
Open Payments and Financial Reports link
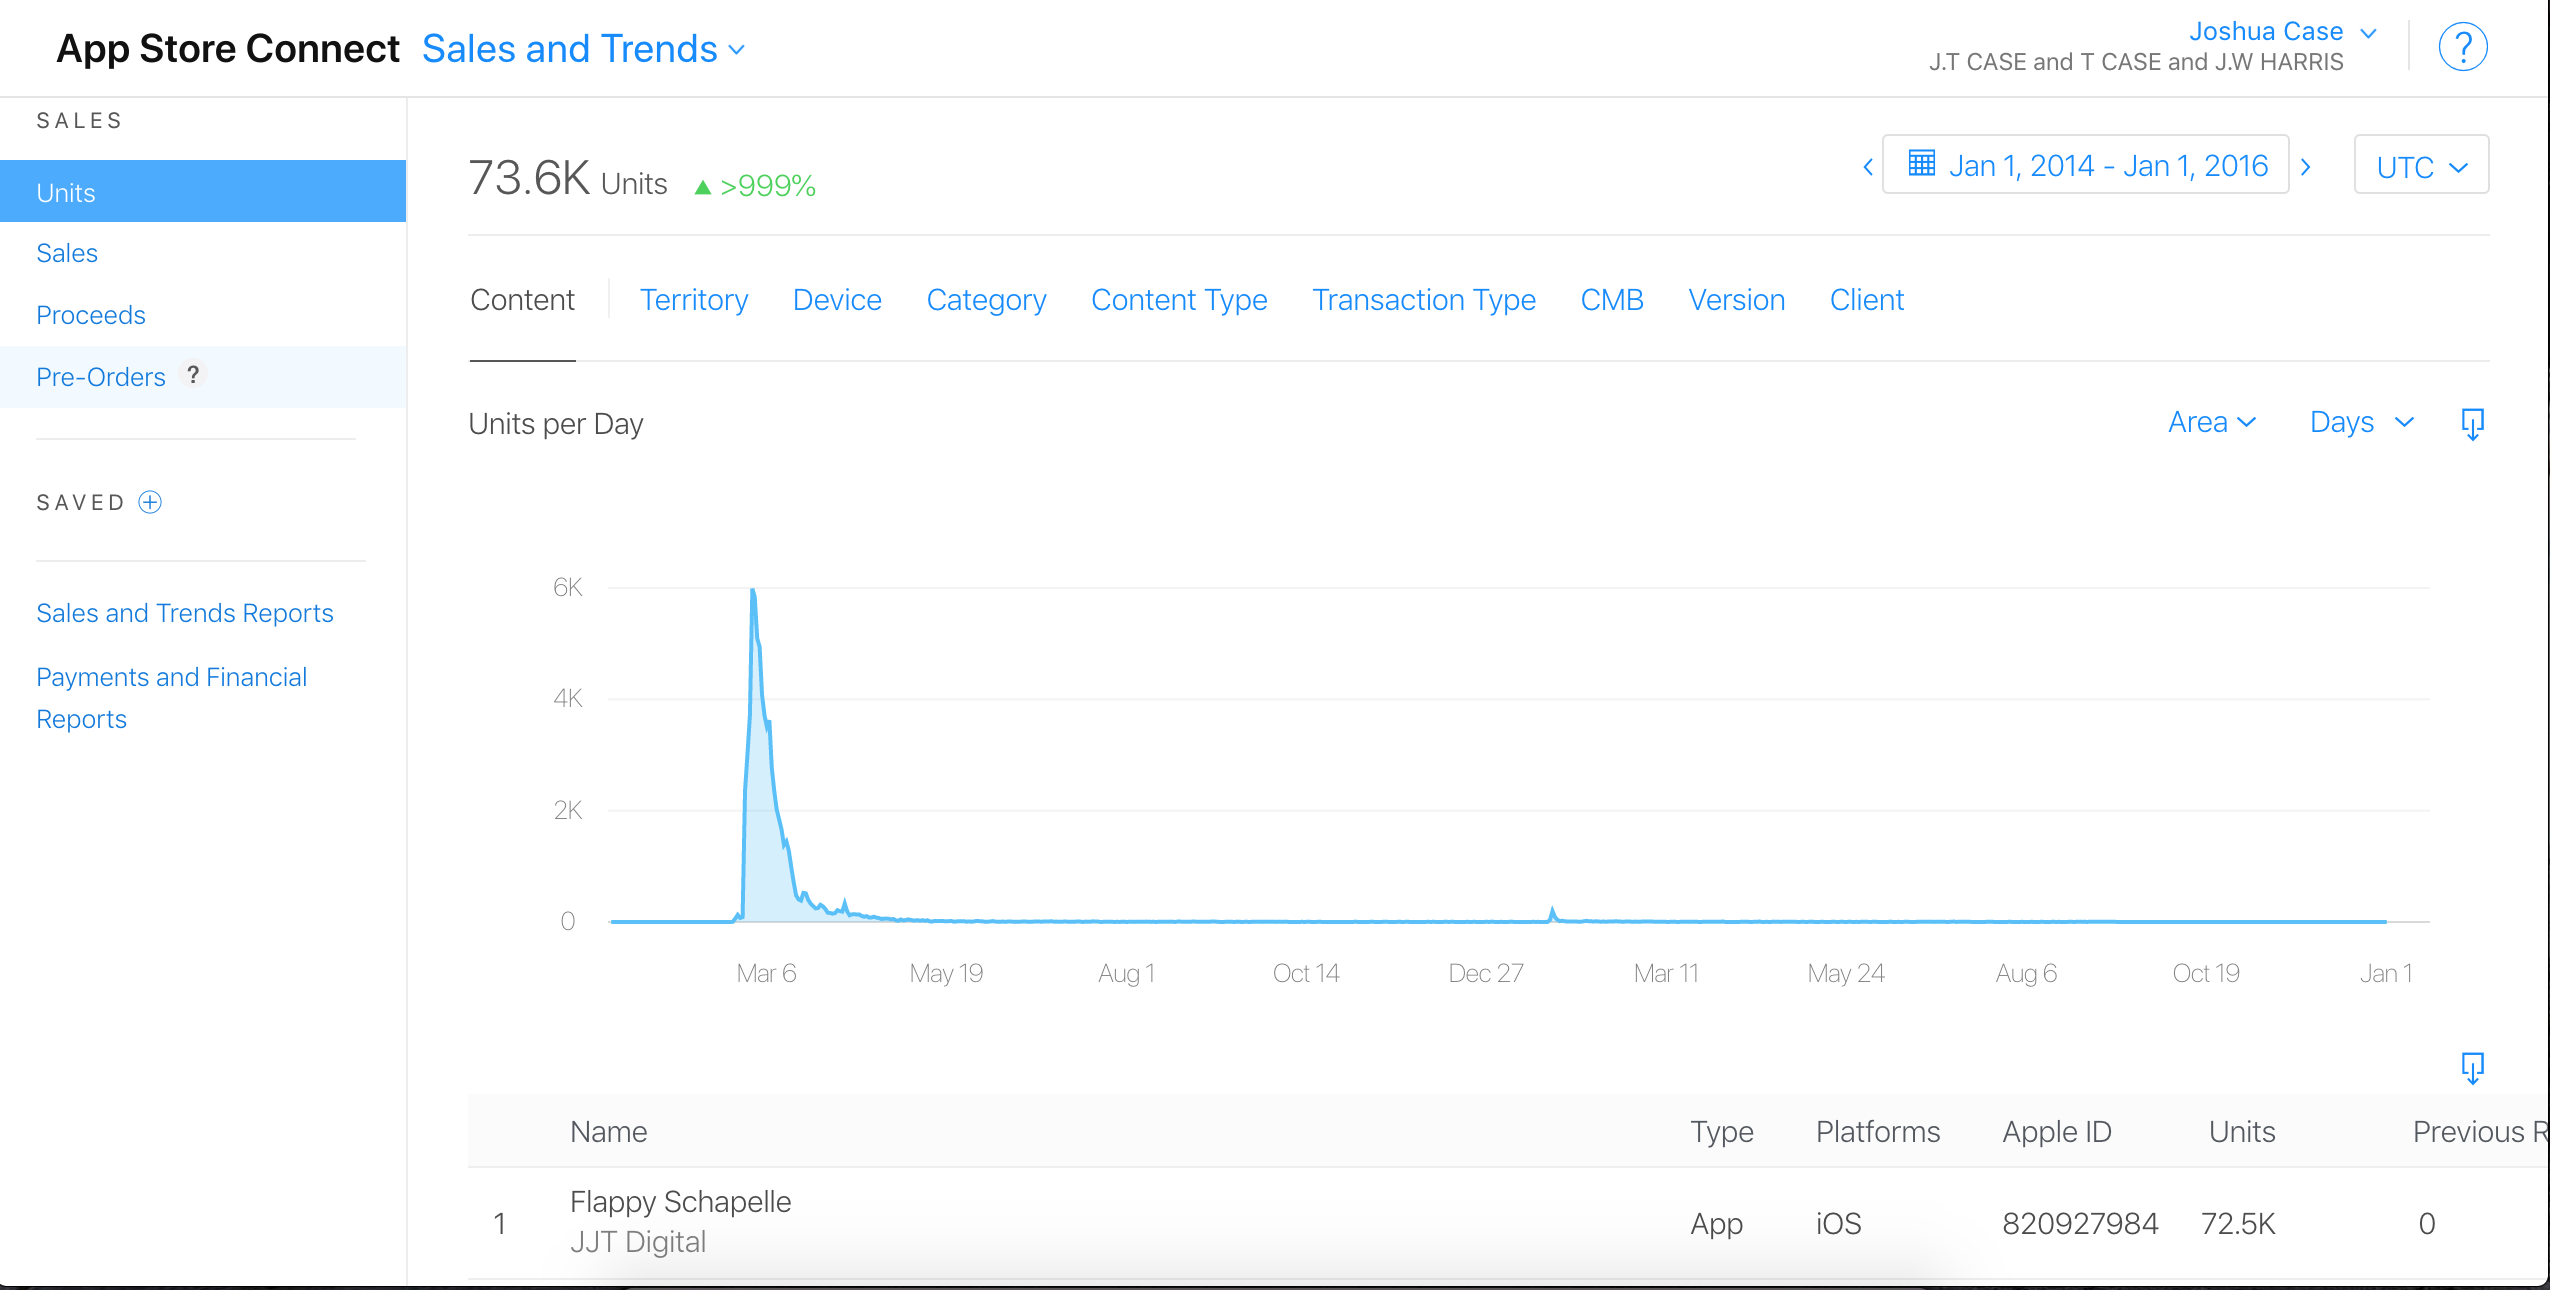[172, 698]
